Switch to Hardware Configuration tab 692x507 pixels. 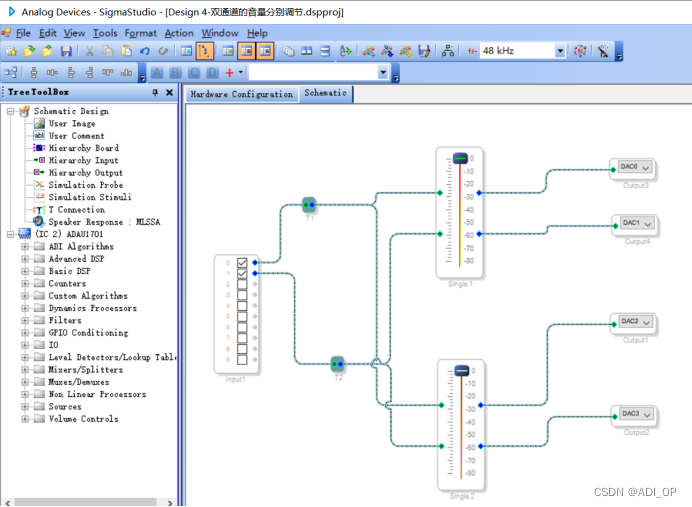pyautogui.click(x=241, y=94)
